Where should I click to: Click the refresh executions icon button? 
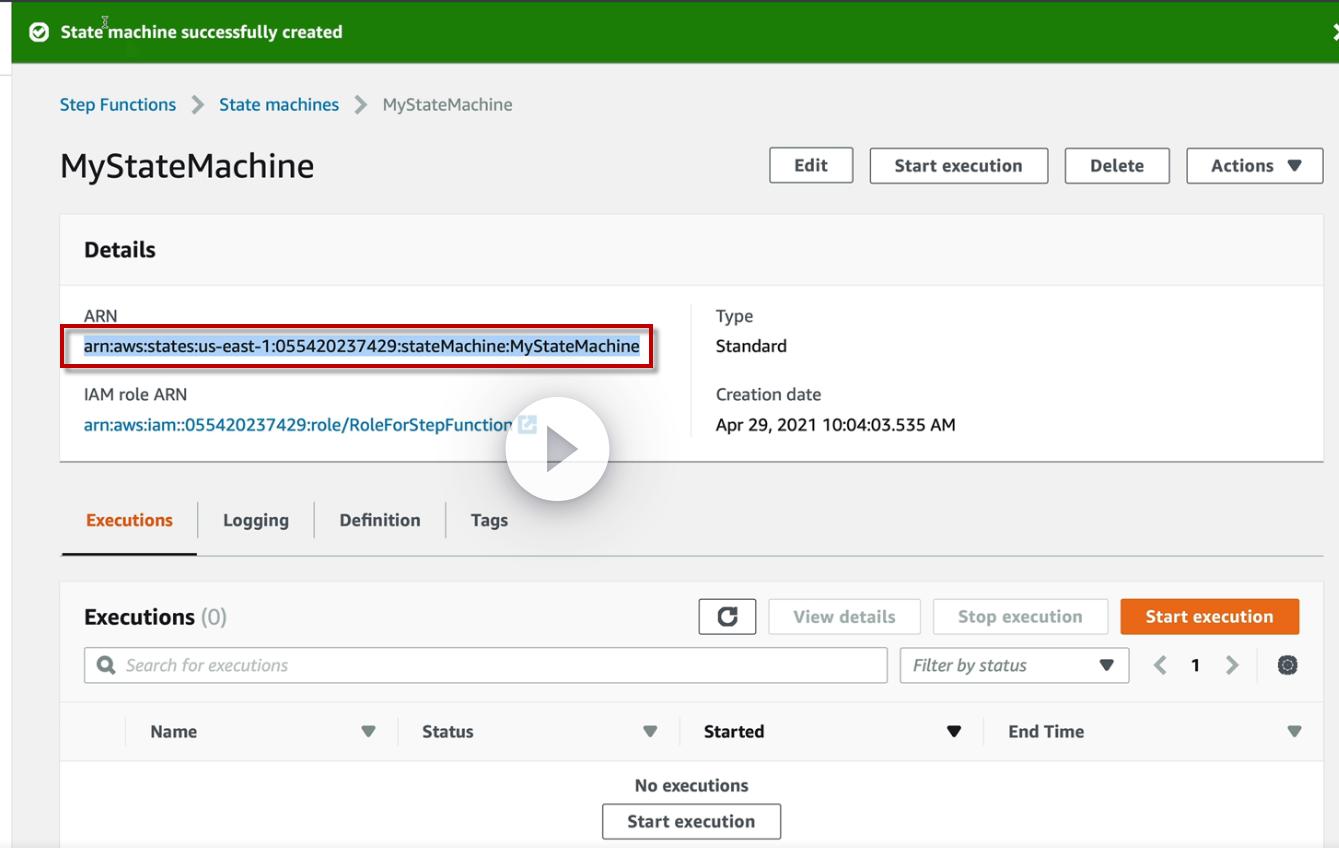(727, 617)
